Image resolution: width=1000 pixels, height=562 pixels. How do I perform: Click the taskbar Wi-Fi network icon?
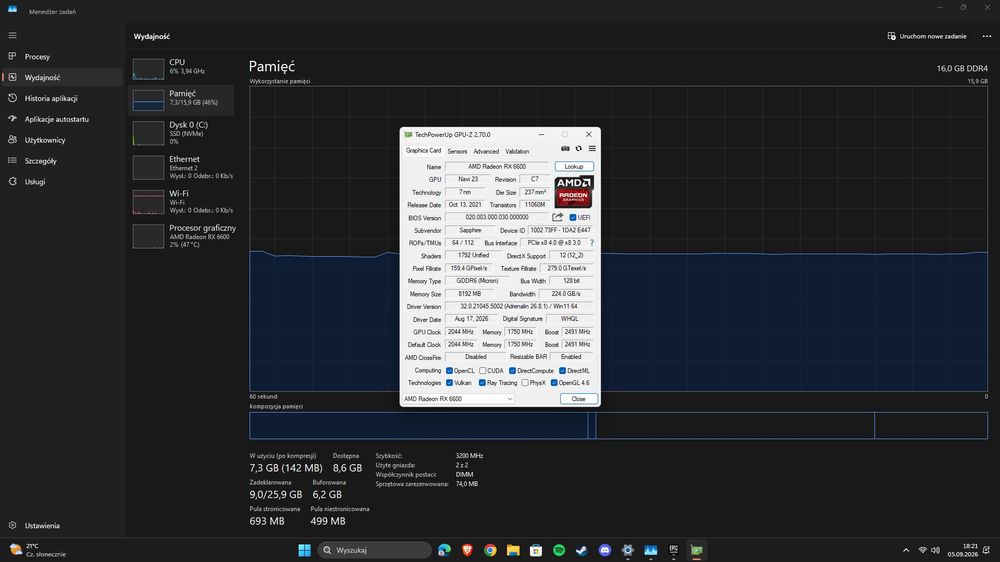tap(922, 550)
